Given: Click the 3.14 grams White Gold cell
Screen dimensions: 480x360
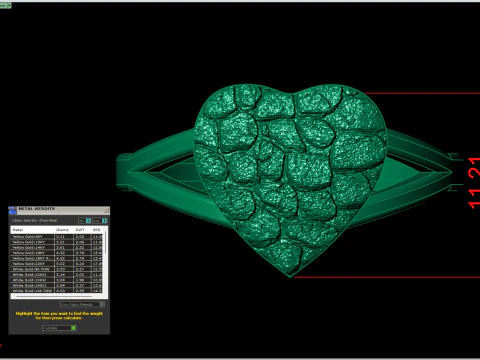Looking at the screenshot, I should pos(64,275).
